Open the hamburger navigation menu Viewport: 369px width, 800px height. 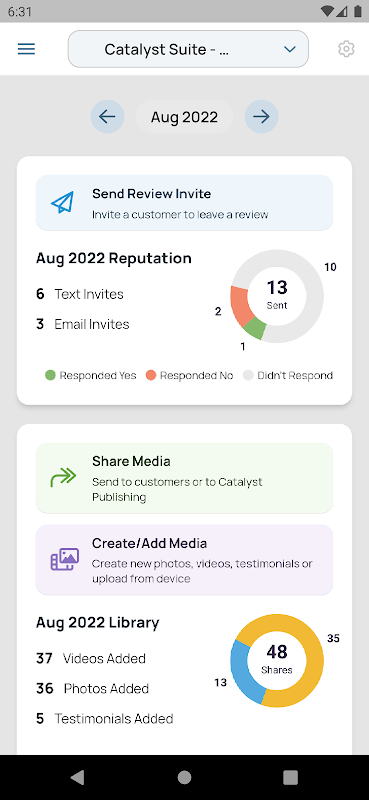coord(27,49)
